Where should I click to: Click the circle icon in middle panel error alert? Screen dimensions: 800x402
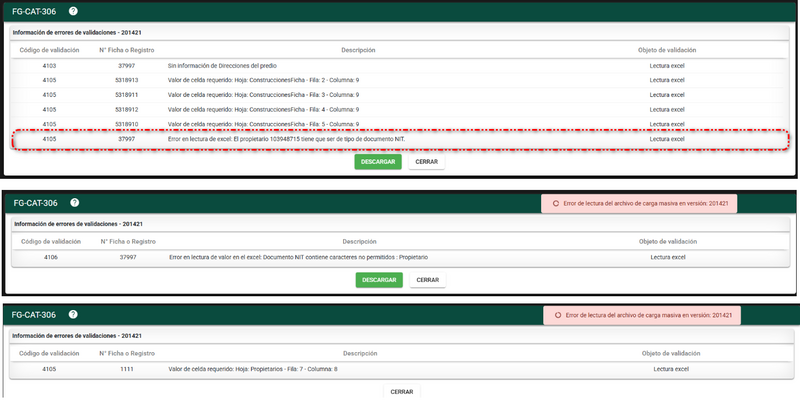coord(556,203)
